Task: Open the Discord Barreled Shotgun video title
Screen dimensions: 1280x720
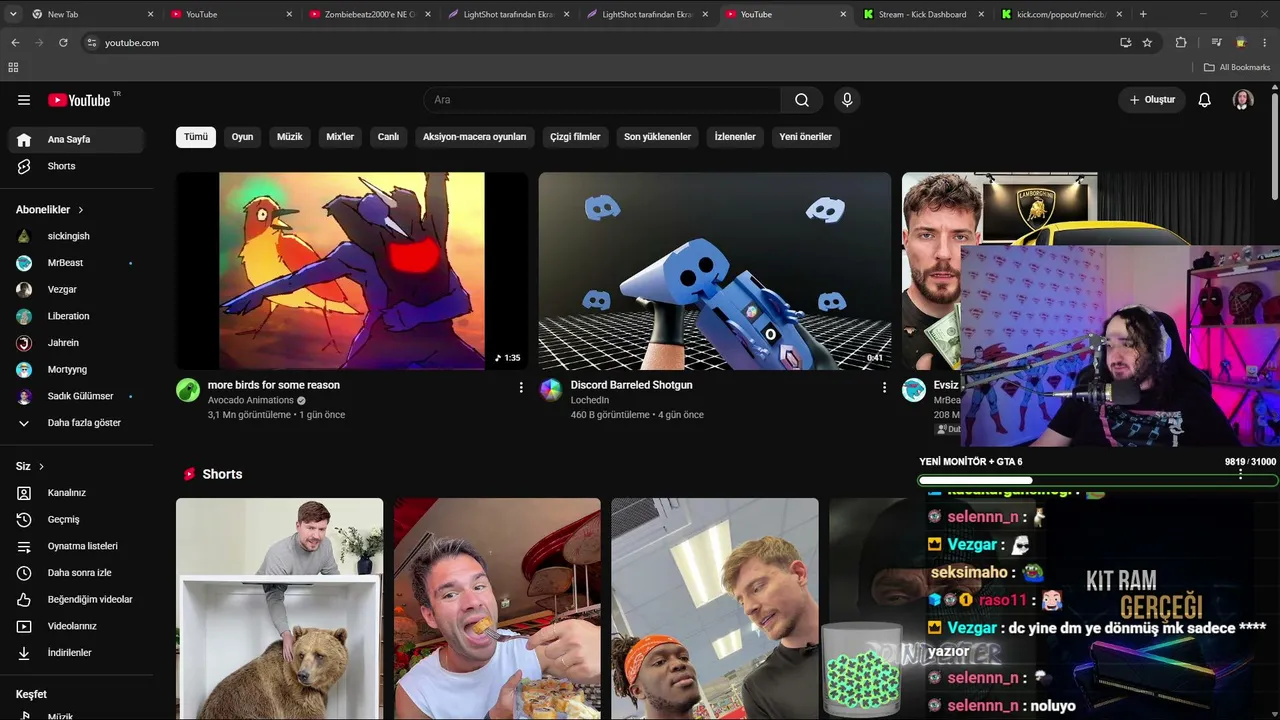Action: 632,385
